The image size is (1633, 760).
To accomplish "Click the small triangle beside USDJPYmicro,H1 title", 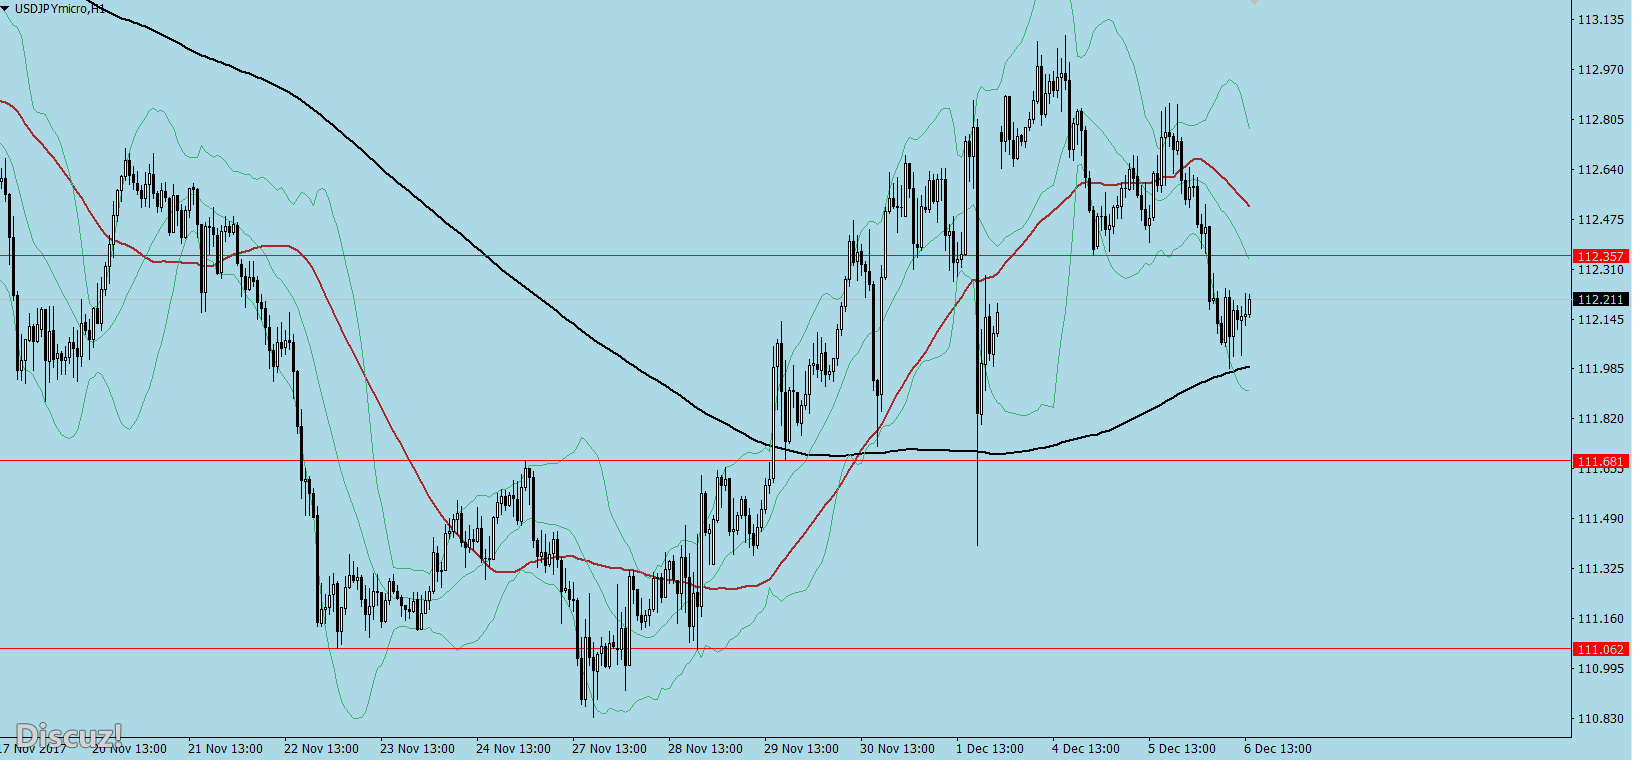I will click(x=5, y=9).
